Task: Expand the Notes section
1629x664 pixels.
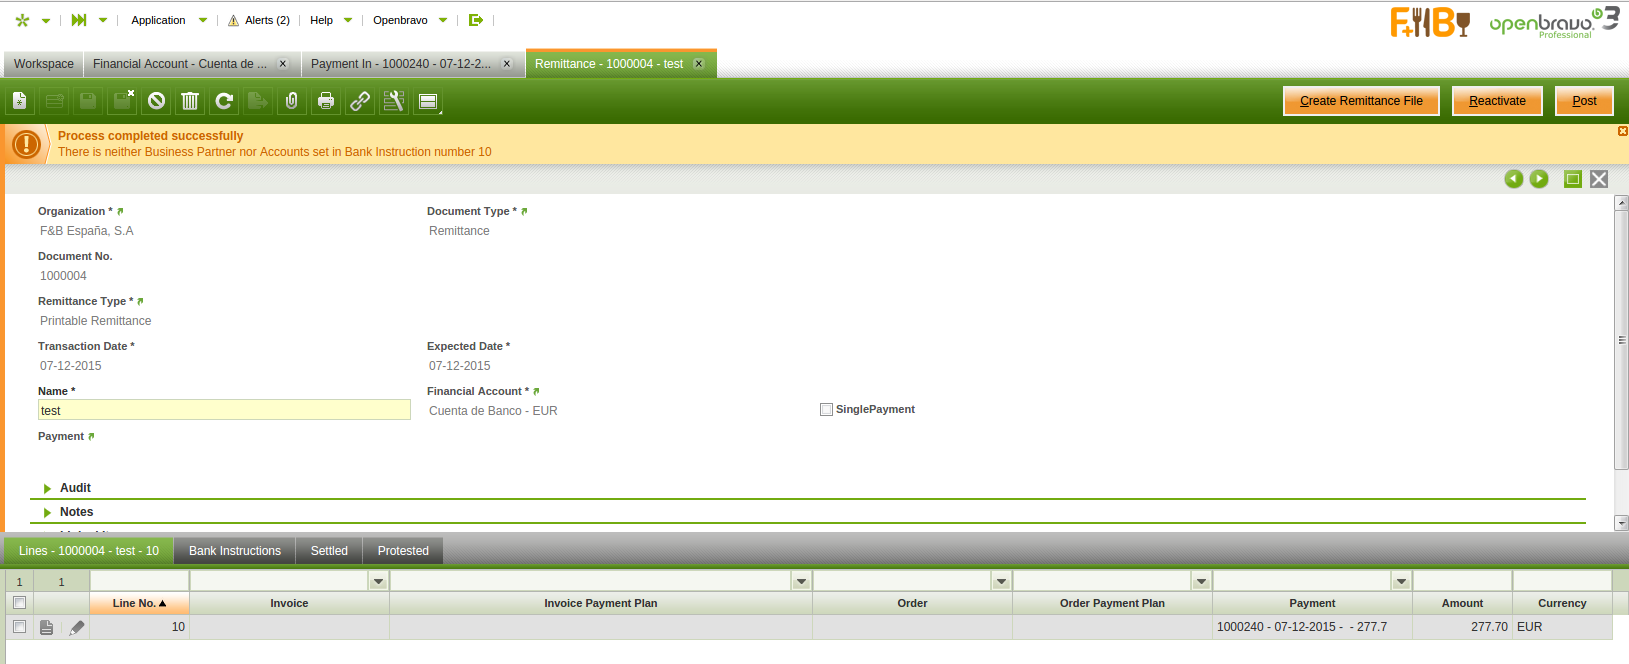Action: pyautogui.click(x=76, y=512)
